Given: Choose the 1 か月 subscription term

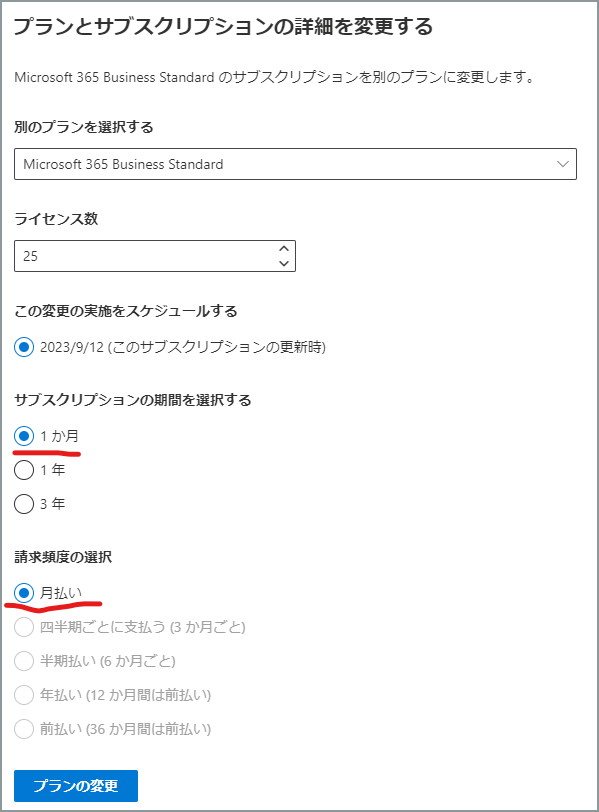Looking at the screenshot, I should click(24, 436).
